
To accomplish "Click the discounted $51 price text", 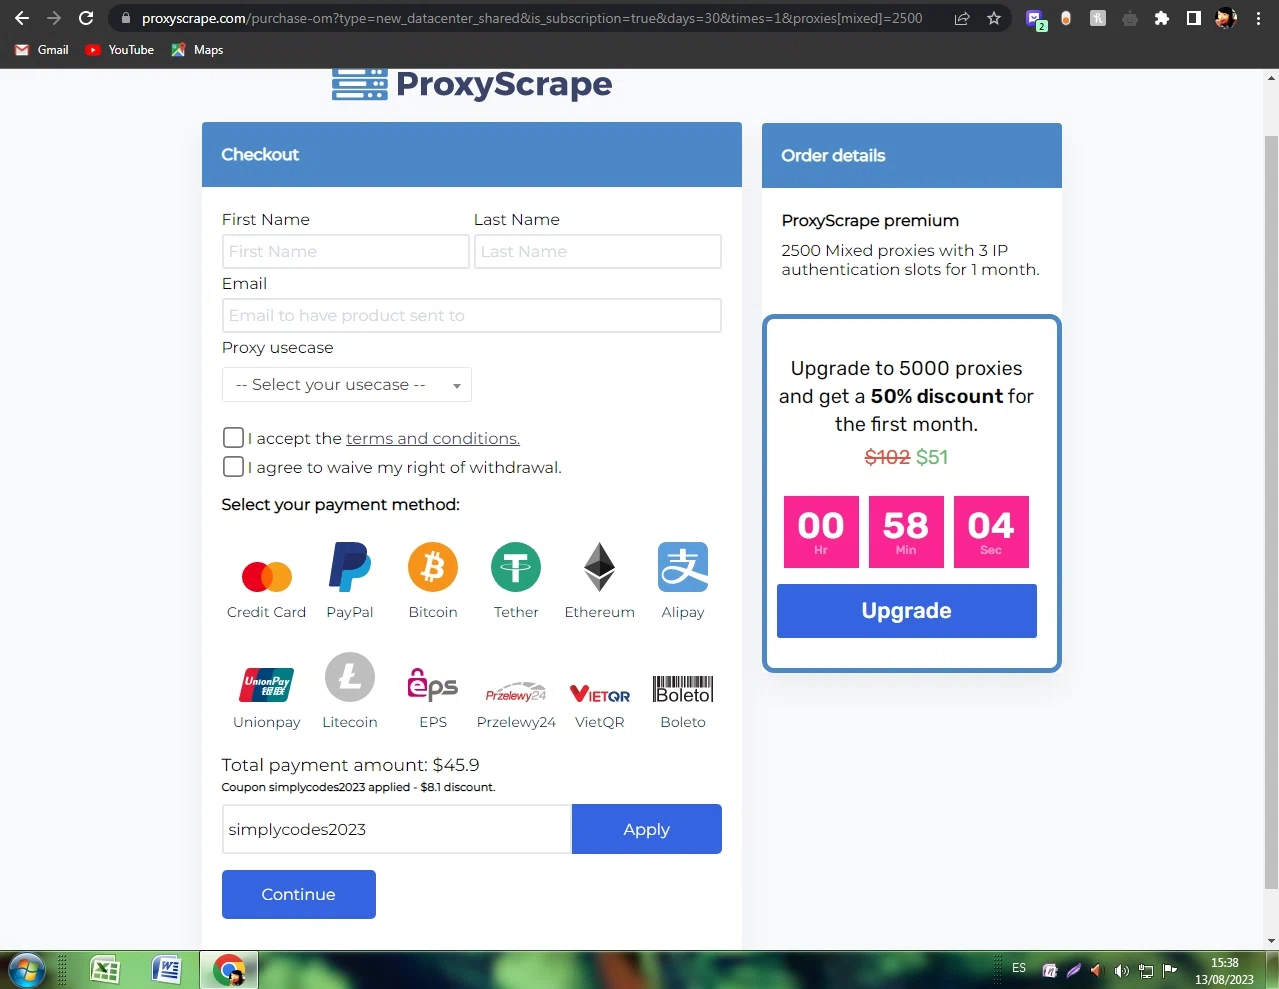I will click(x=932, y=457).
